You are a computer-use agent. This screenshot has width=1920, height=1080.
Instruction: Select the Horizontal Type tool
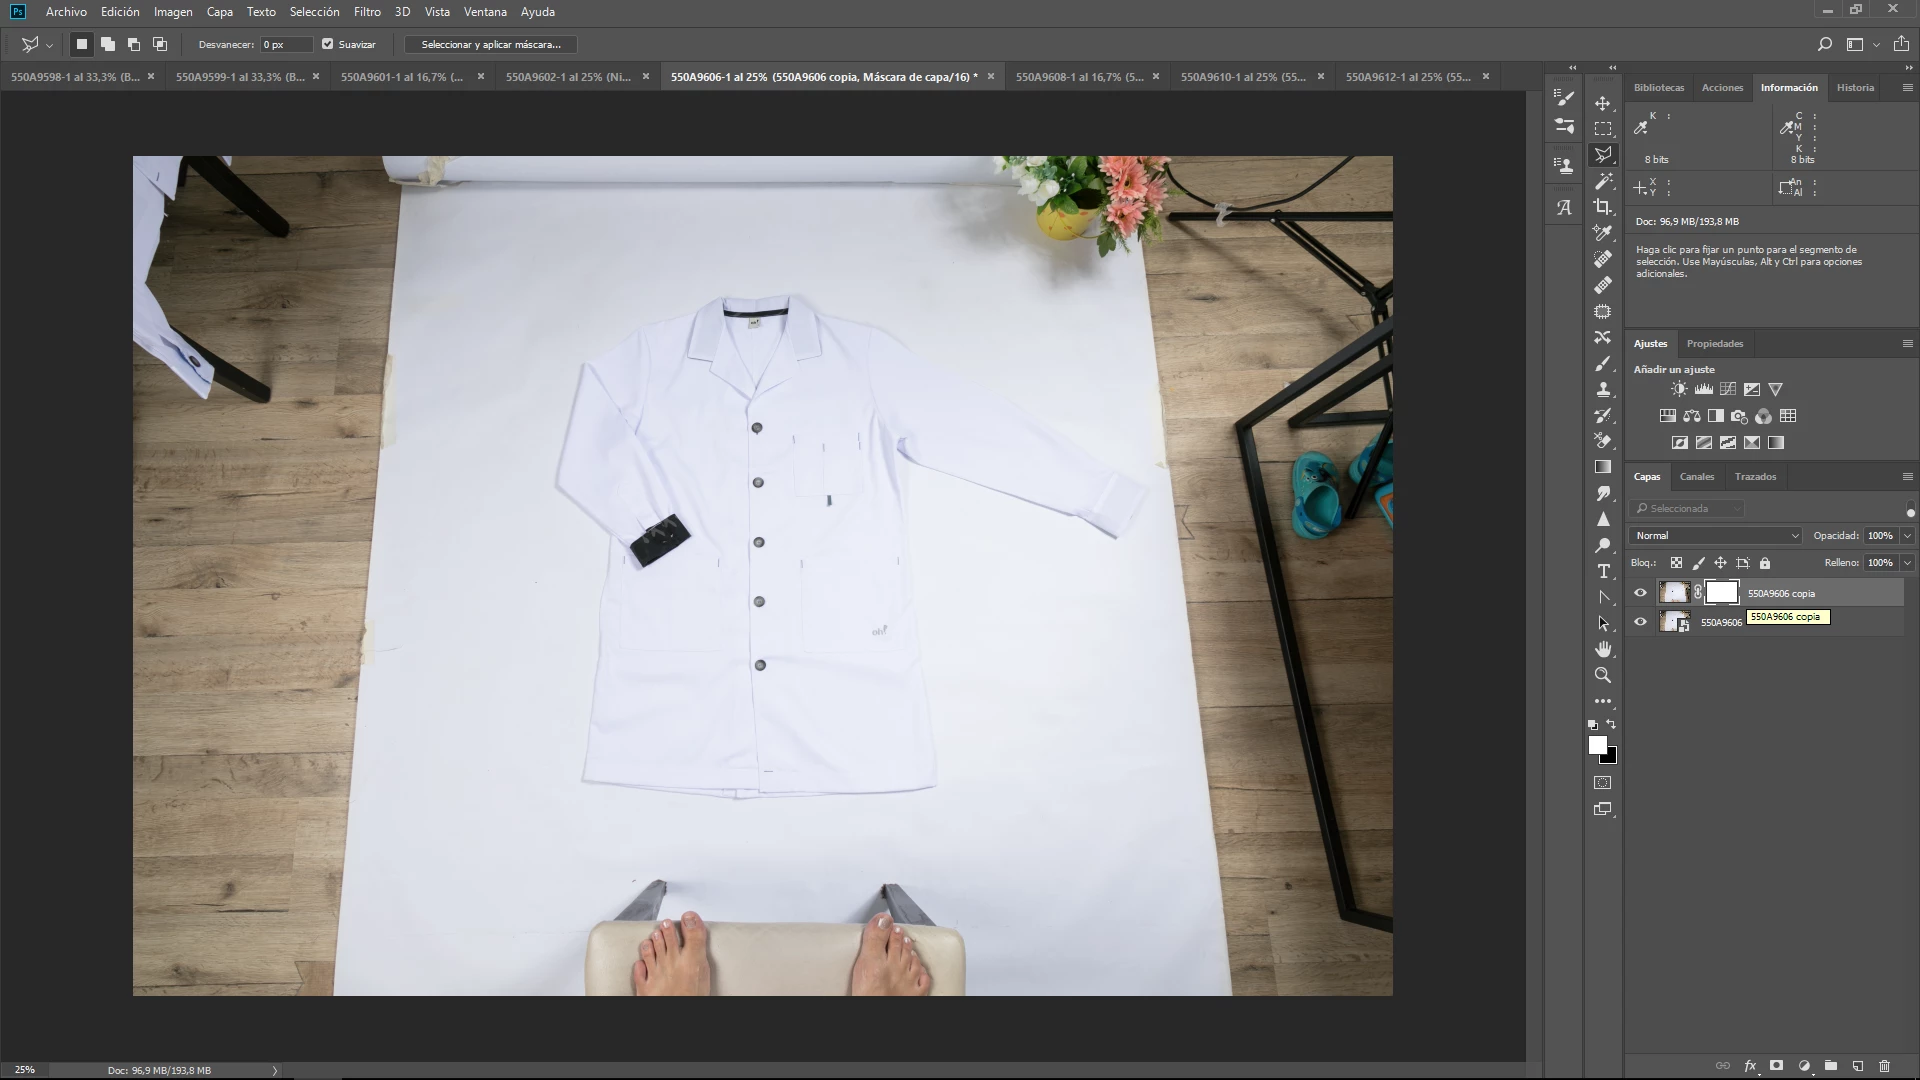pos(1603,571)
